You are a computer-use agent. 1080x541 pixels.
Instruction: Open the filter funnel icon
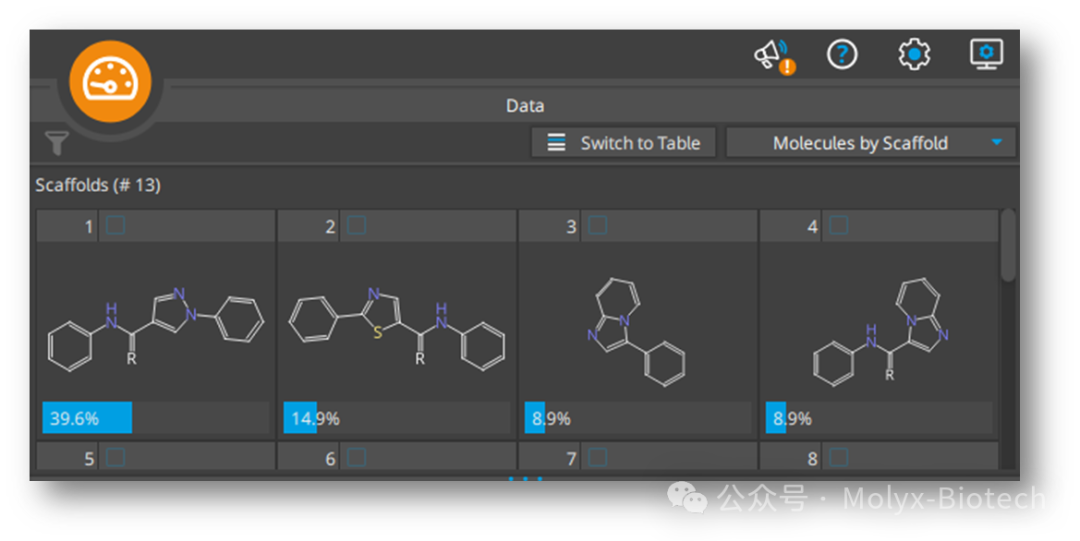tap(56, 143)
